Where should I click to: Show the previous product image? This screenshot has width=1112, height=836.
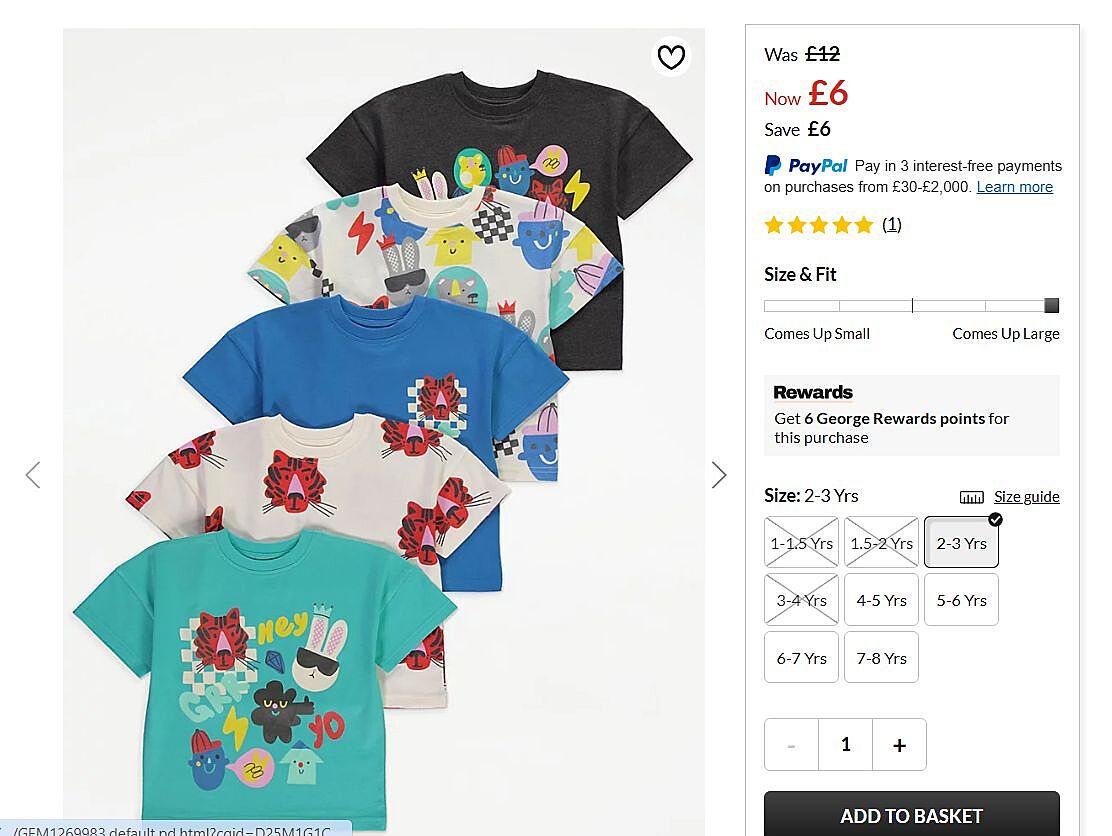(33, 475)
